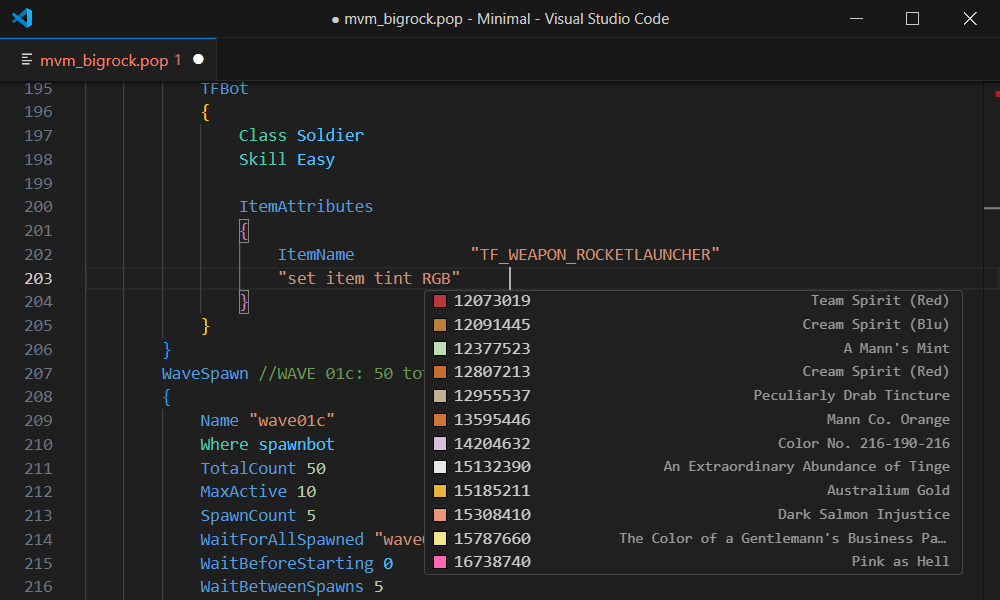Viewport: 1000px width, 600px height.
Task: Select 15787660 Gentlemann's Business Pants suggestion
Action: (x=693, y=538)
